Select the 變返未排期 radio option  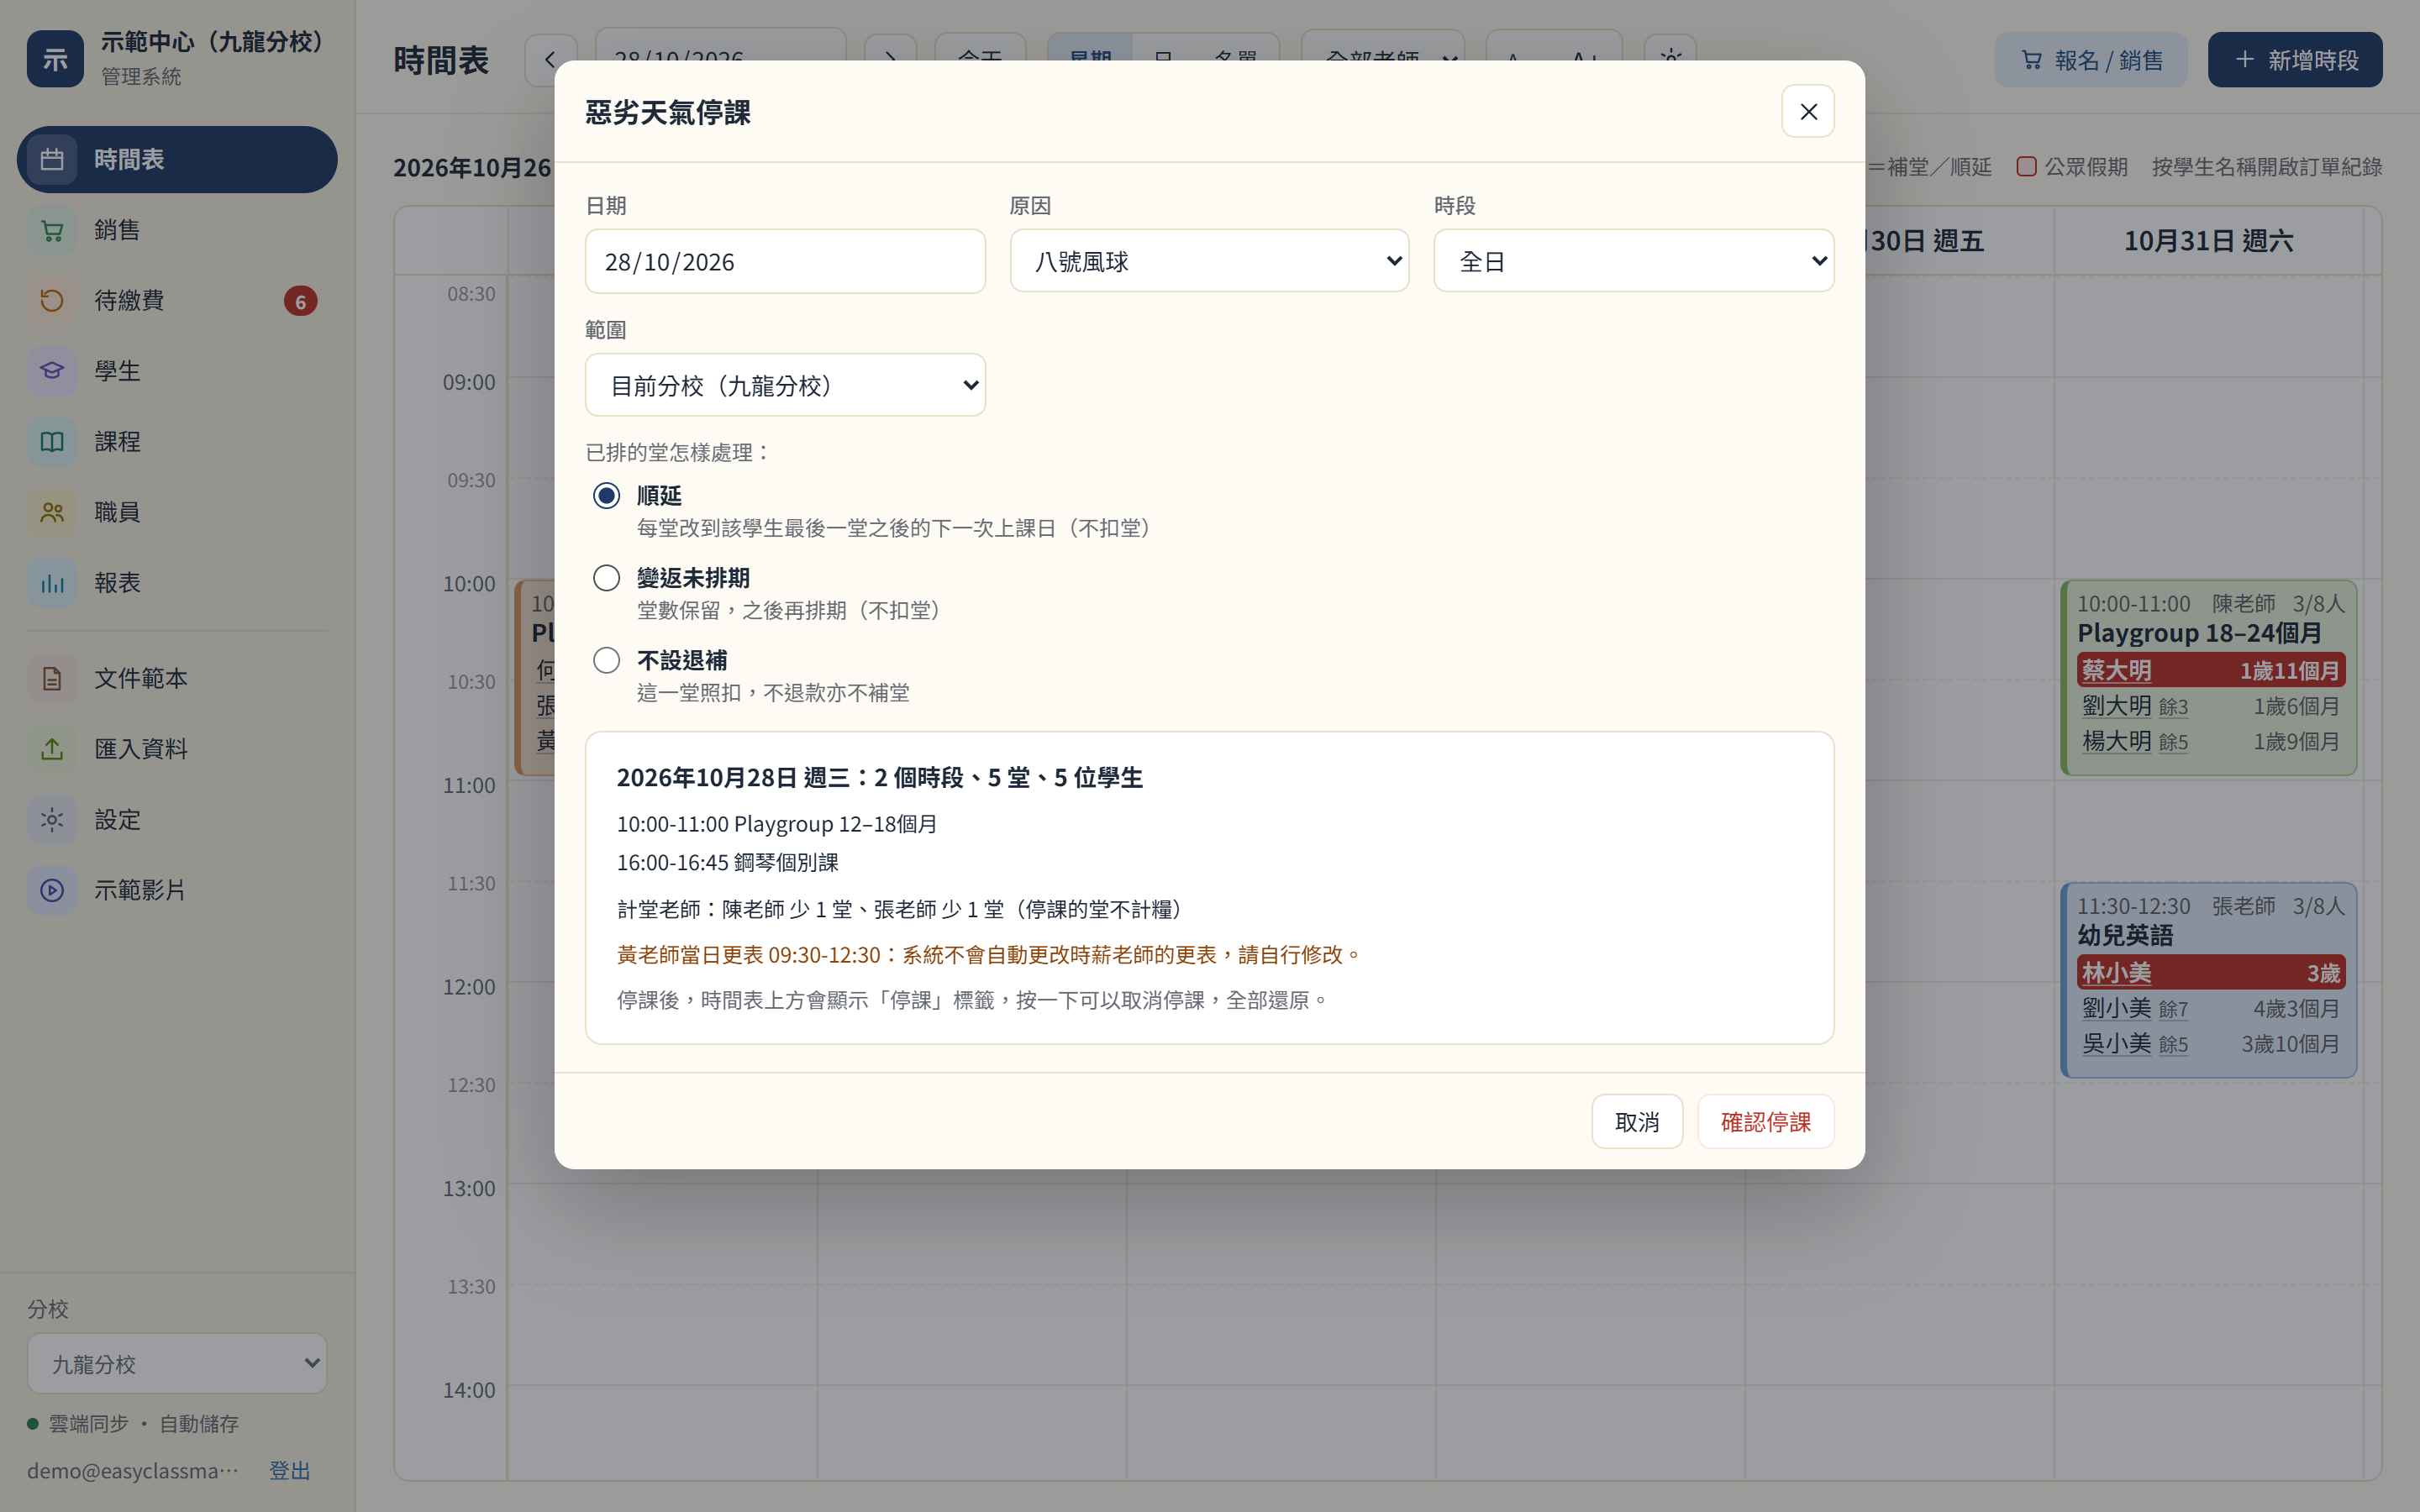606,578
